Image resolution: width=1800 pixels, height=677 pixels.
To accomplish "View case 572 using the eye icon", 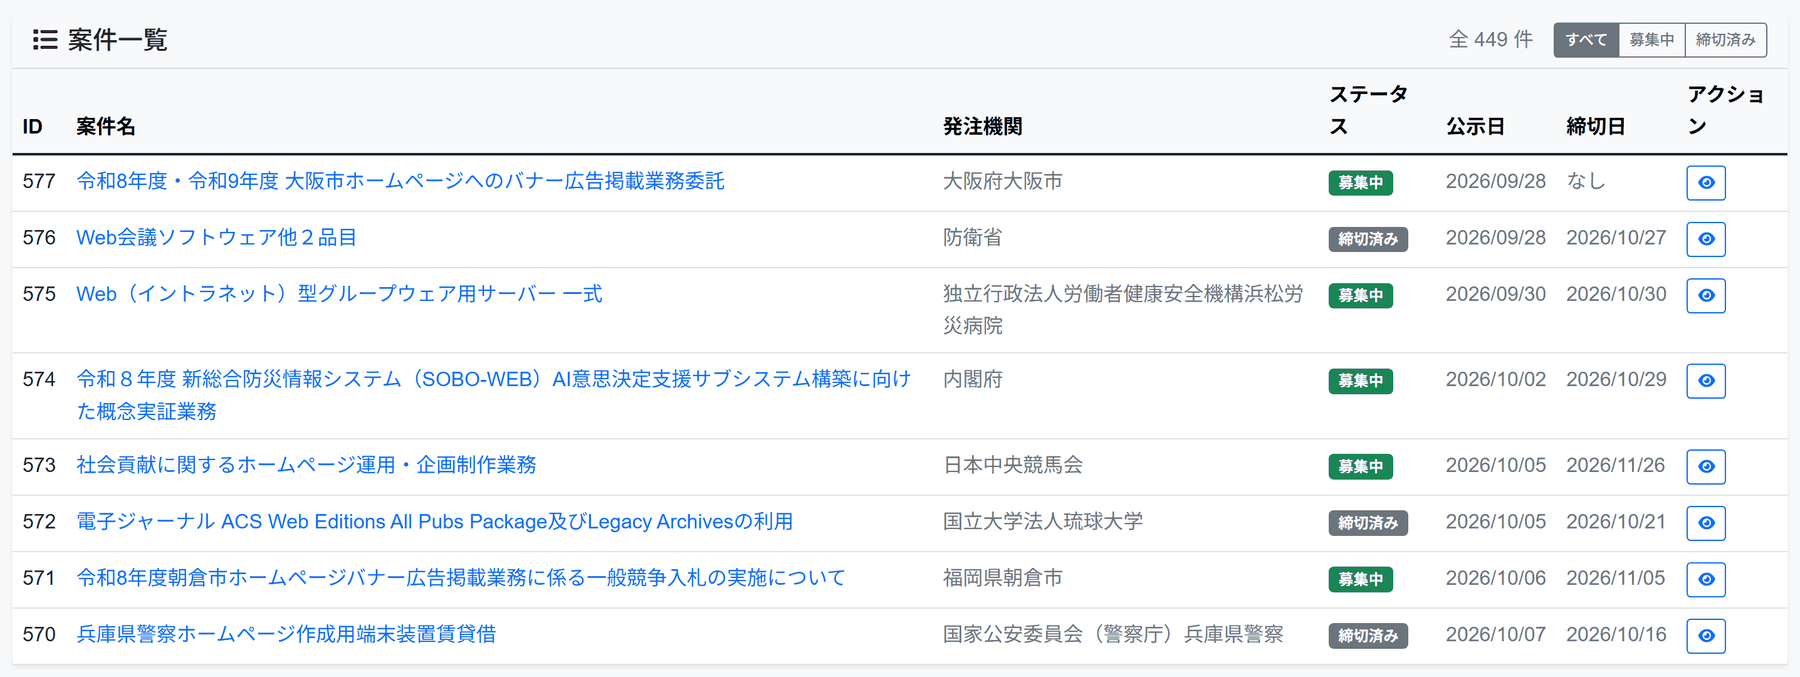I will click(1705, 523).
